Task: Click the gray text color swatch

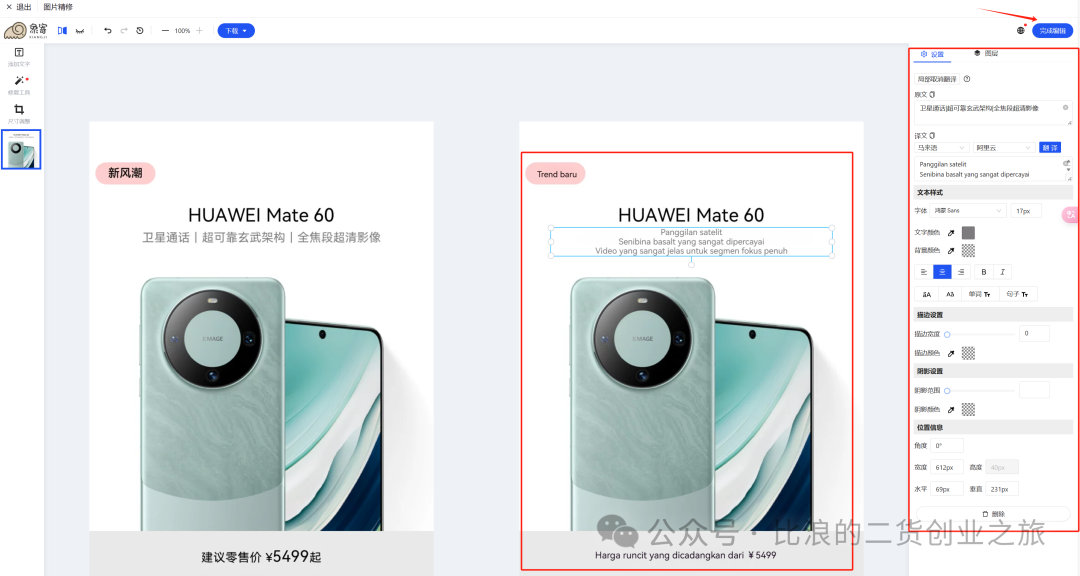Action: pyautogui.click(x=968, y=233)
